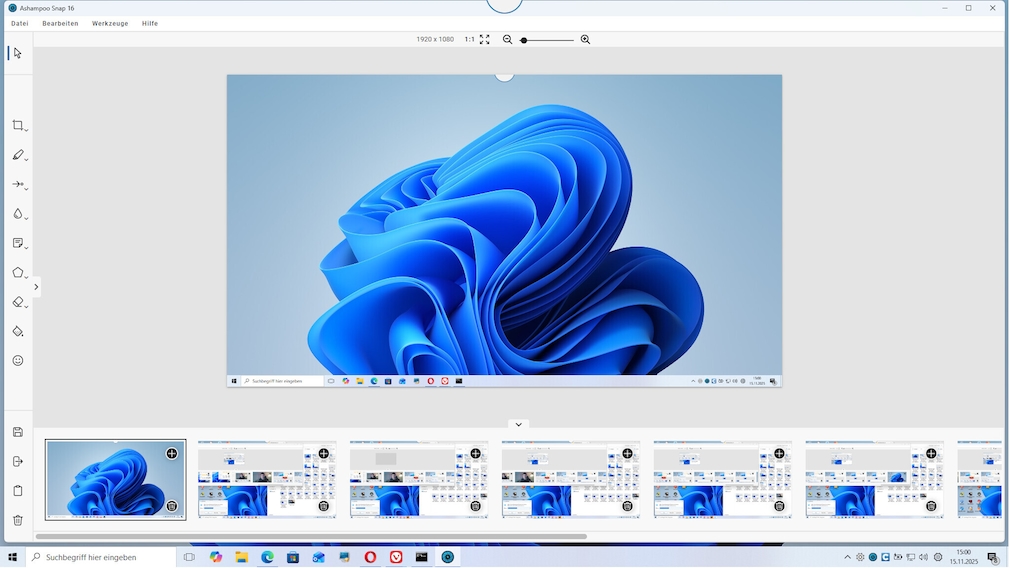Viewport: 1010px width, 568px height.
Task: Pick the pen drawing tool
Action: 18,155
